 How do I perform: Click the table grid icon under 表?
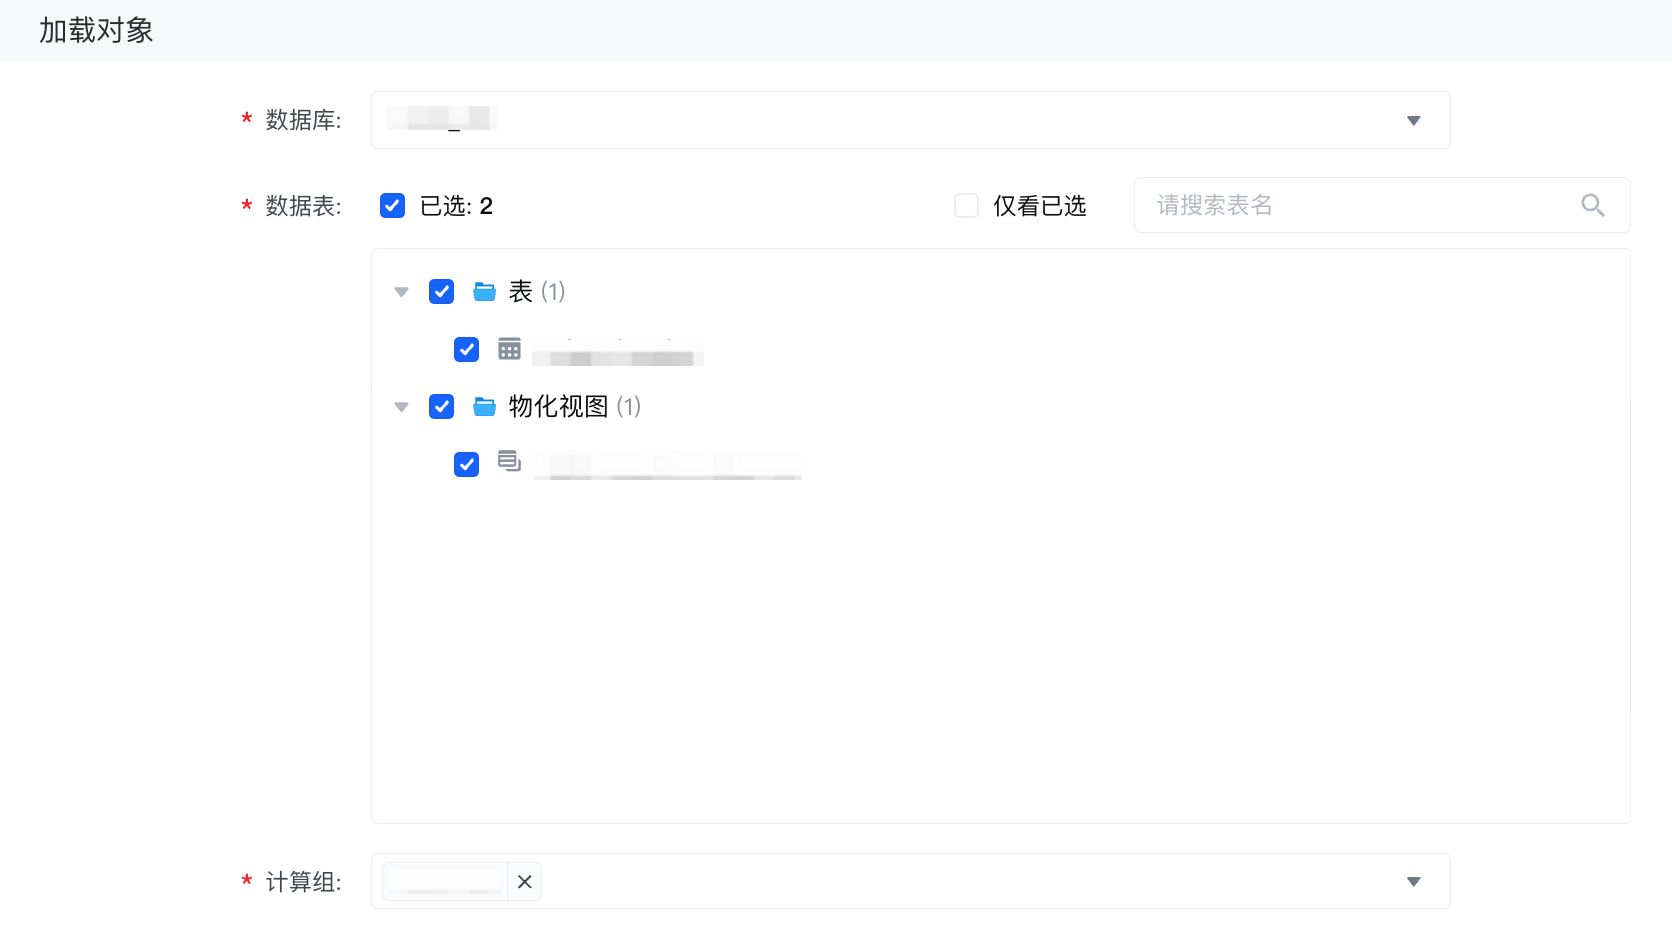(510, 349)
